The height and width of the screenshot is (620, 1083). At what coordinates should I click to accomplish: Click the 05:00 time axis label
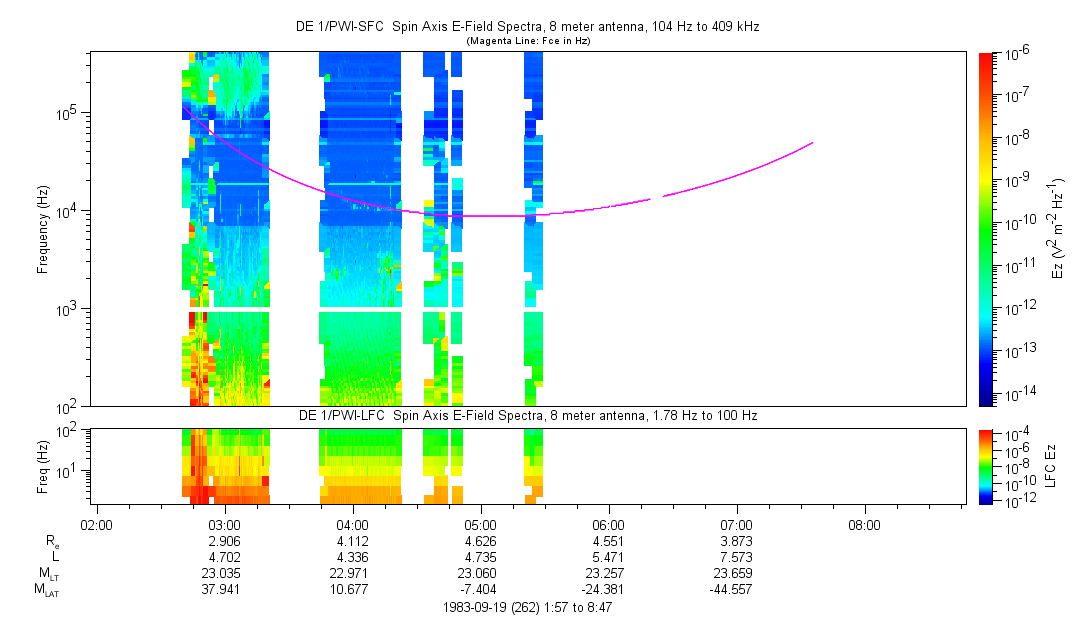pyautogui.click(x=480, y=525)
